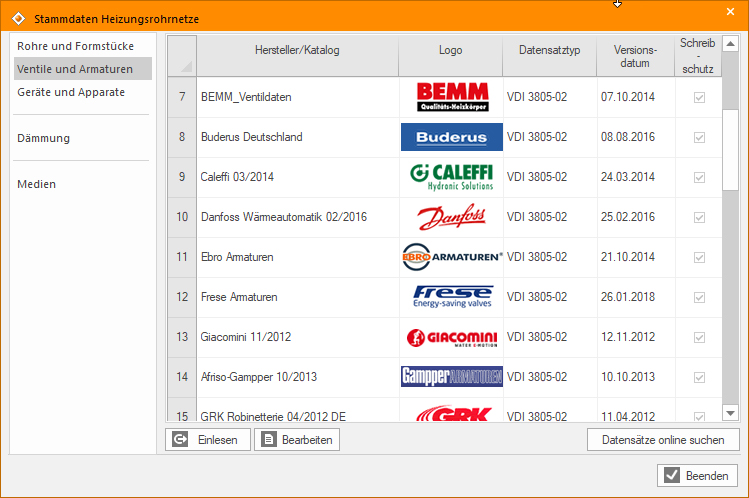Click the Buderus logo image
The width and height of the screenshot is (749, 498).
point(452,137)
